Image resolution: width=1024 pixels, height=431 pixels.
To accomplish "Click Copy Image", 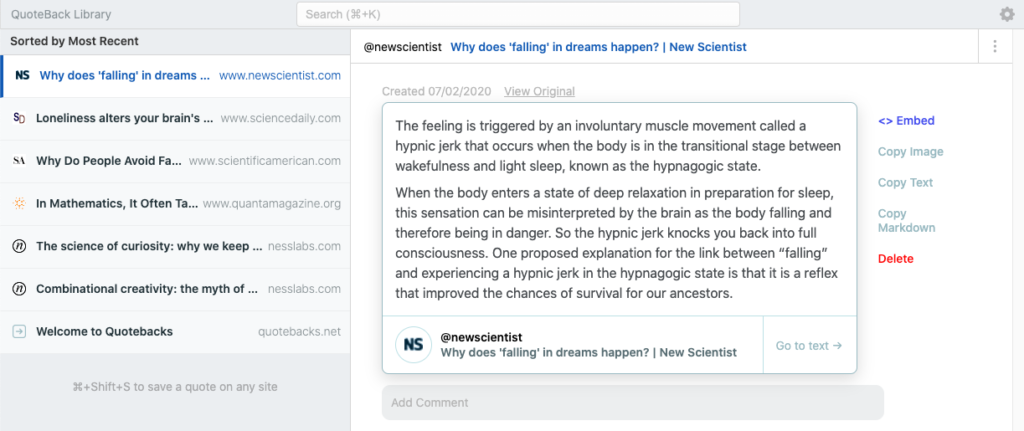I will 910,152.
